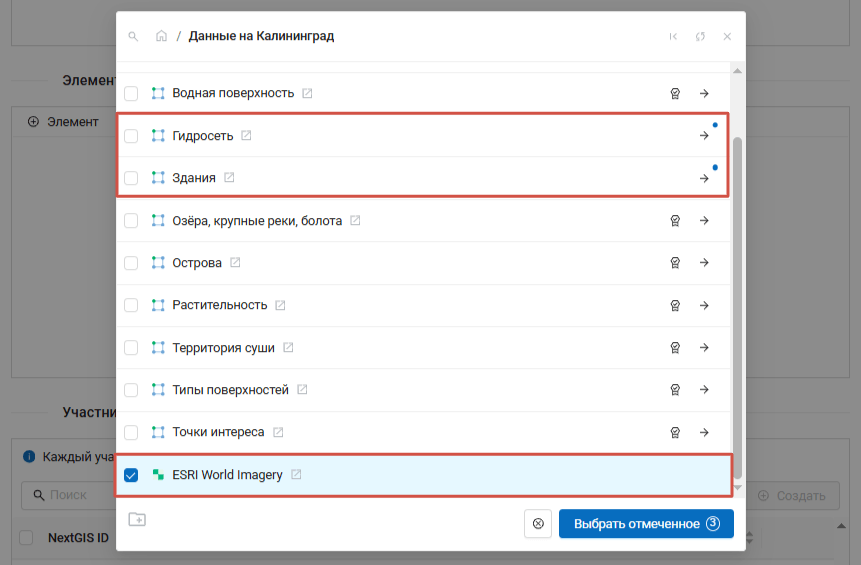This screenshot has height=565, width=861.
Task: Uncheck the ESRI World Imagery checkbox
Action: click(x=131, y=475)
